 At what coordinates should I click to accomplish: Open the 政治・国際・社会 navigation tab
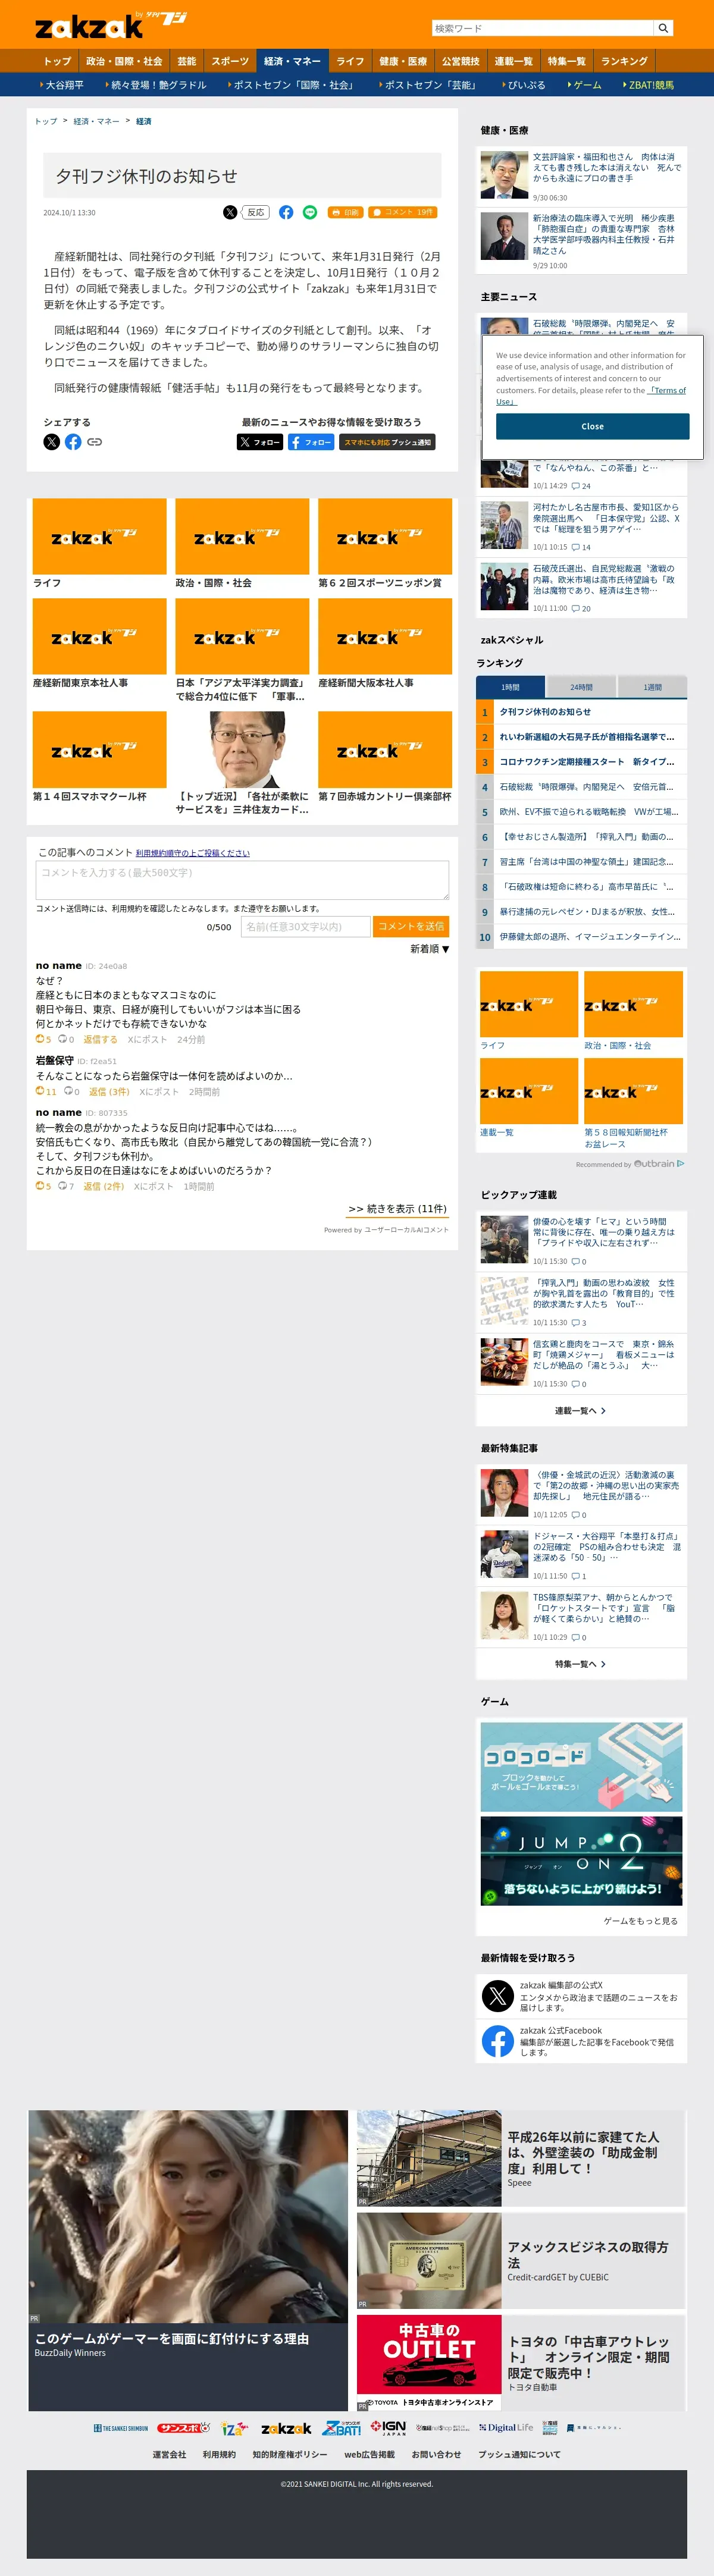(x=124, y=61)
